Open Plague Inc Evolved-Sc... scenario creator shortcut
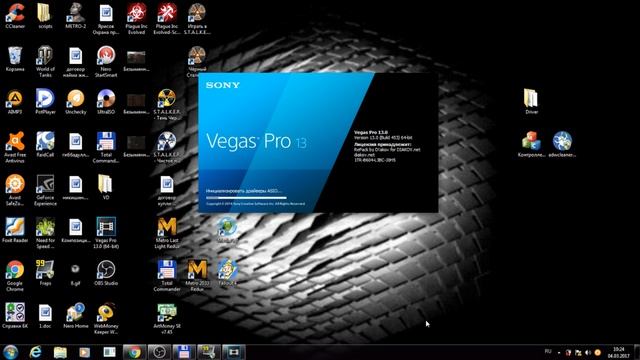640x360 pixels. [167, 18]
